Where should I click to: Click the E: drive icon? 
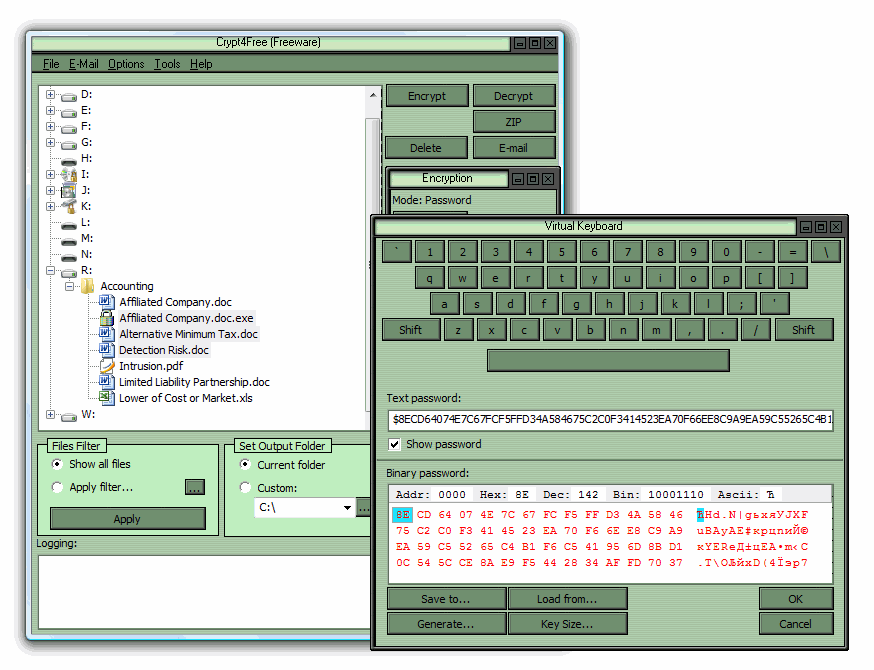click(69, 112)
